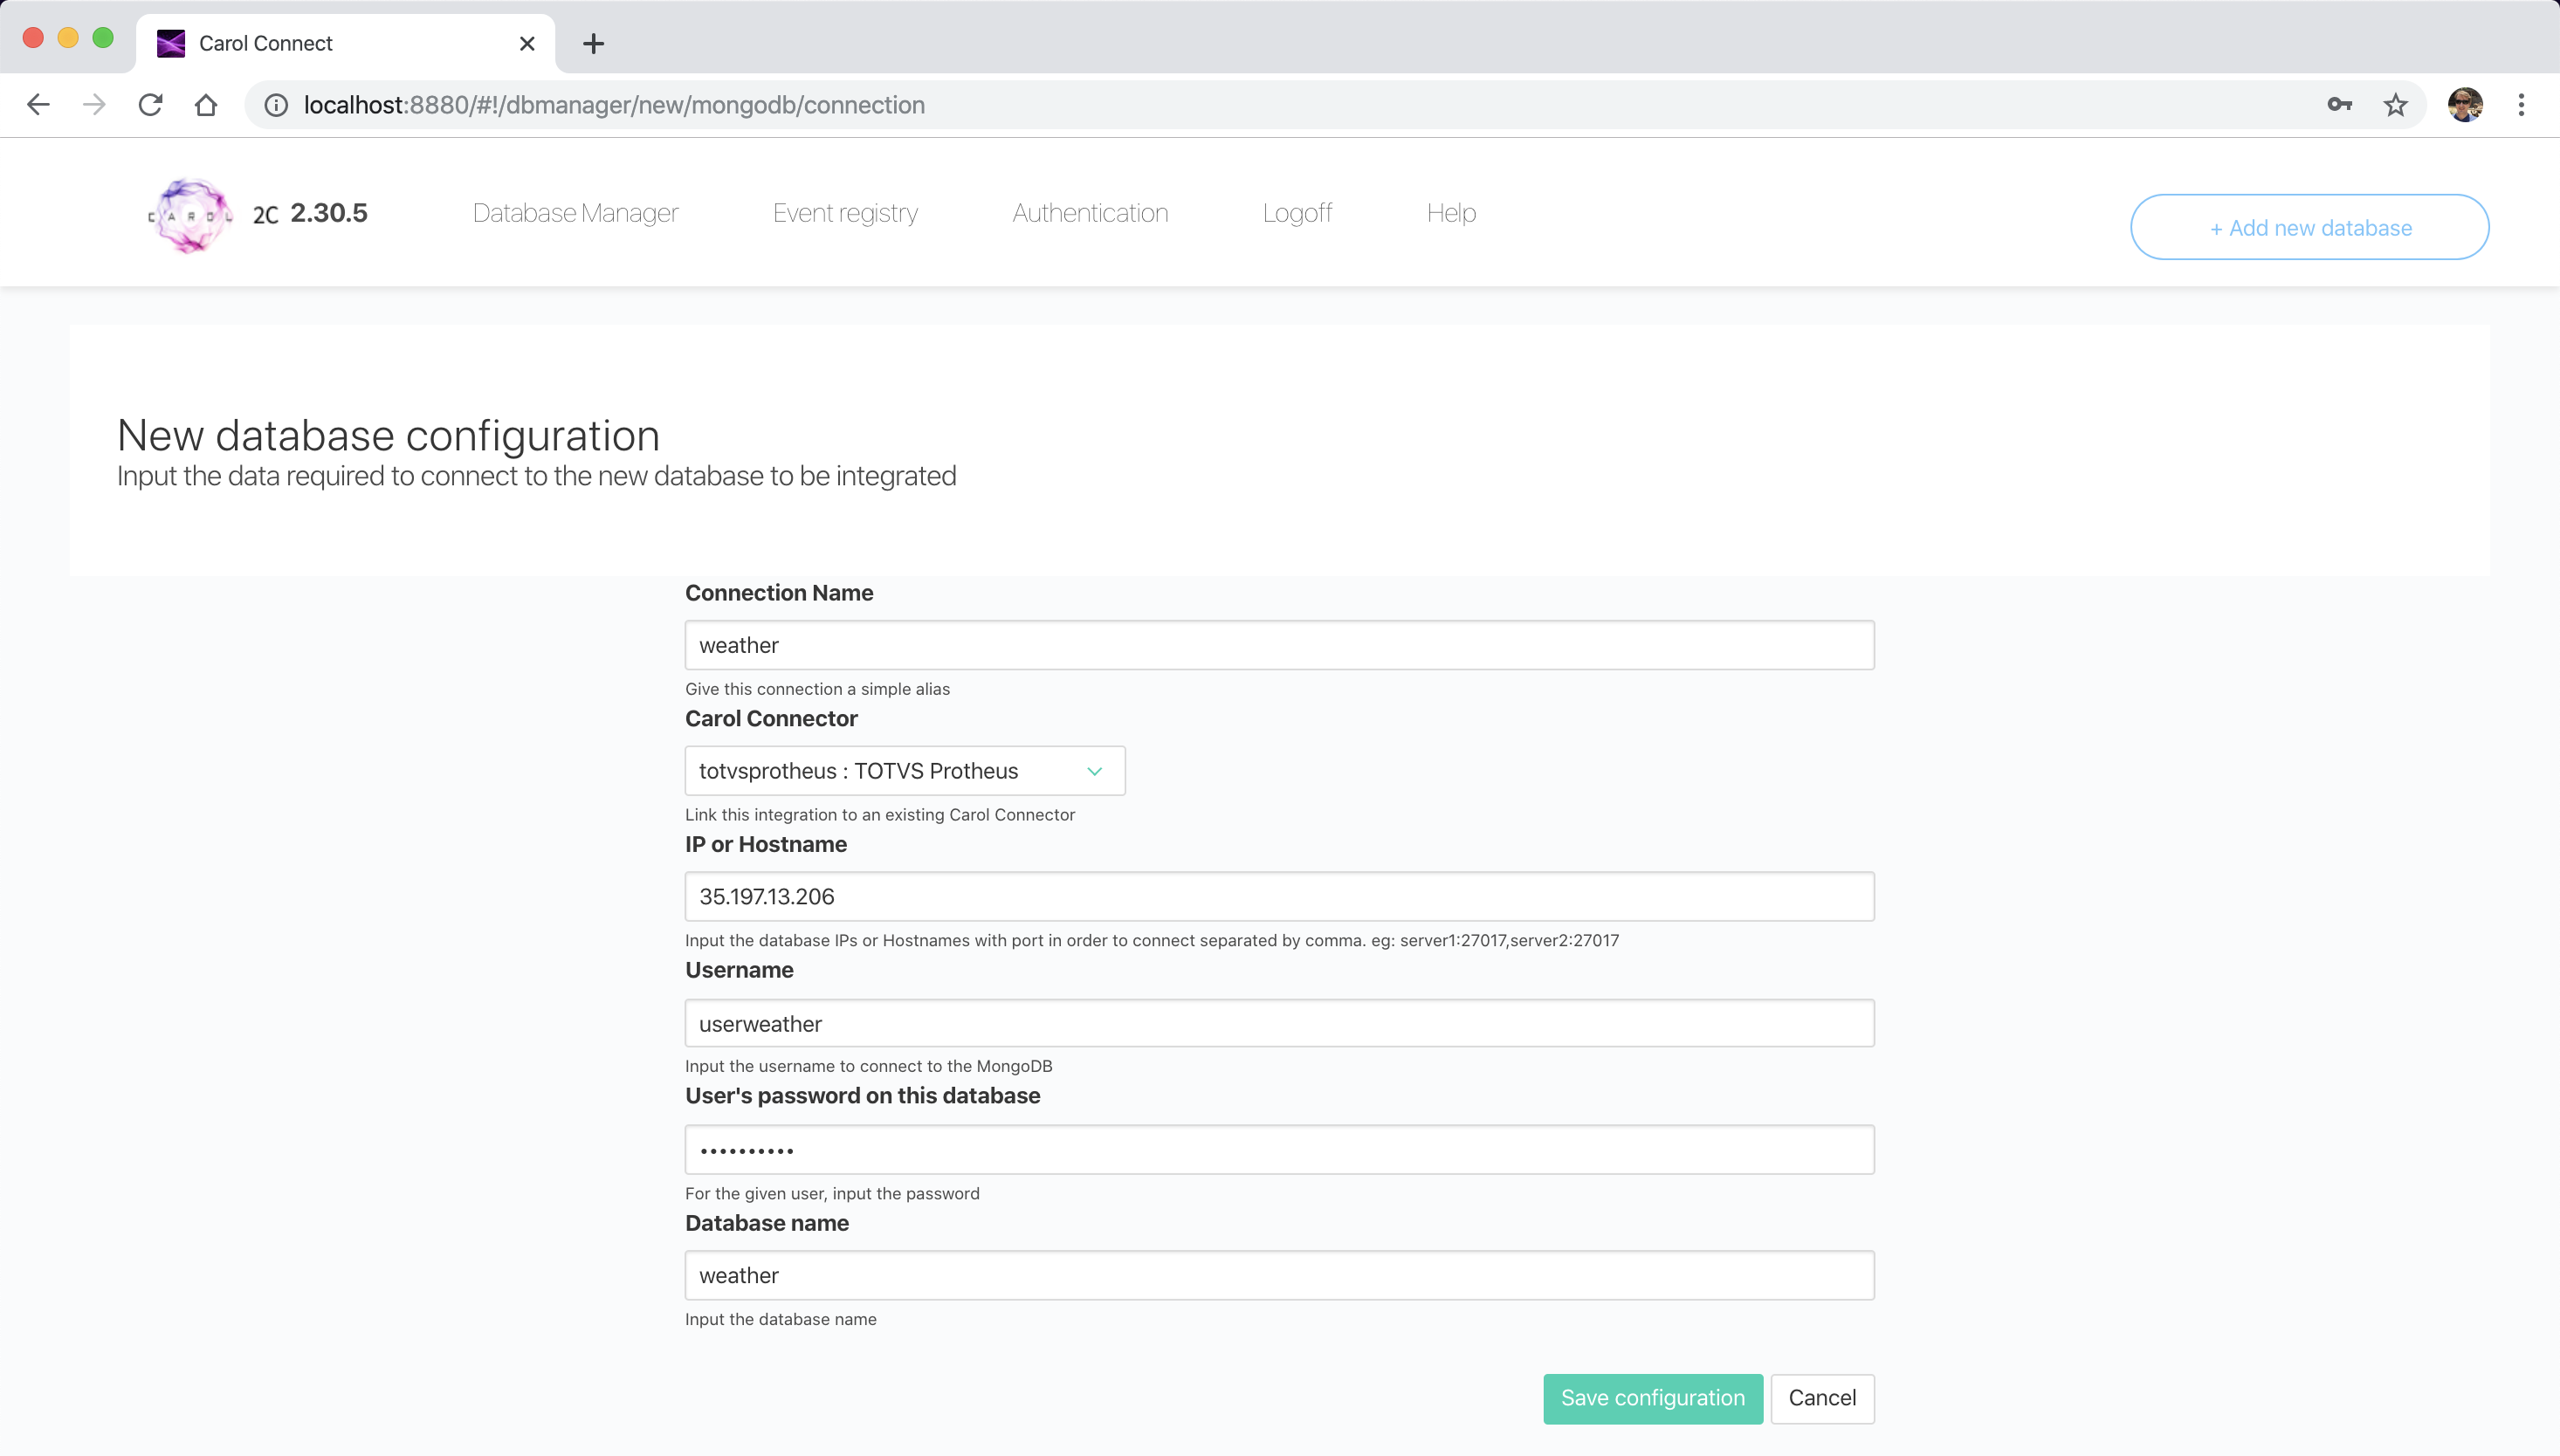The height and width of the screenshot is (1456, 2560).
Task: Click Logoff in the navigation bar
Action: [x=1297, y=213]
